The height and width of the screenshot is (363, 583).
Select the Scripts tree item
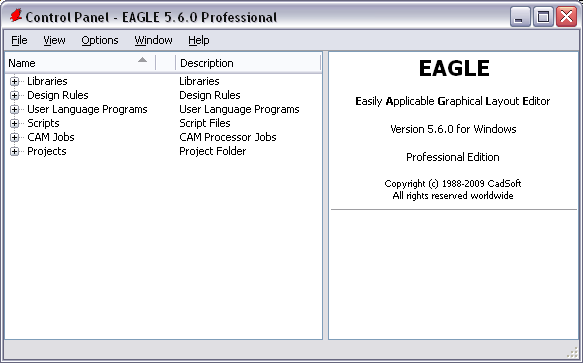[x=43, y=123]
